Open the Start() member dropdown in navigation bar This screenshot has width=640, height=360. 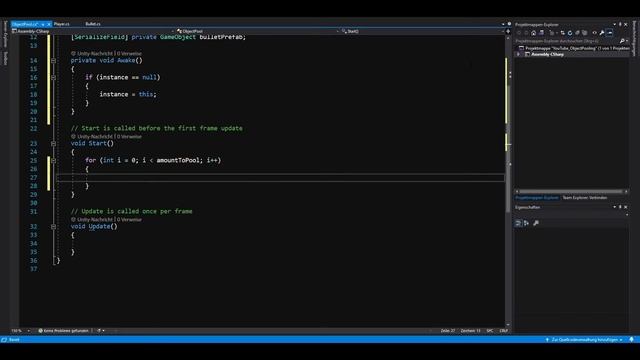click(503, 31)
